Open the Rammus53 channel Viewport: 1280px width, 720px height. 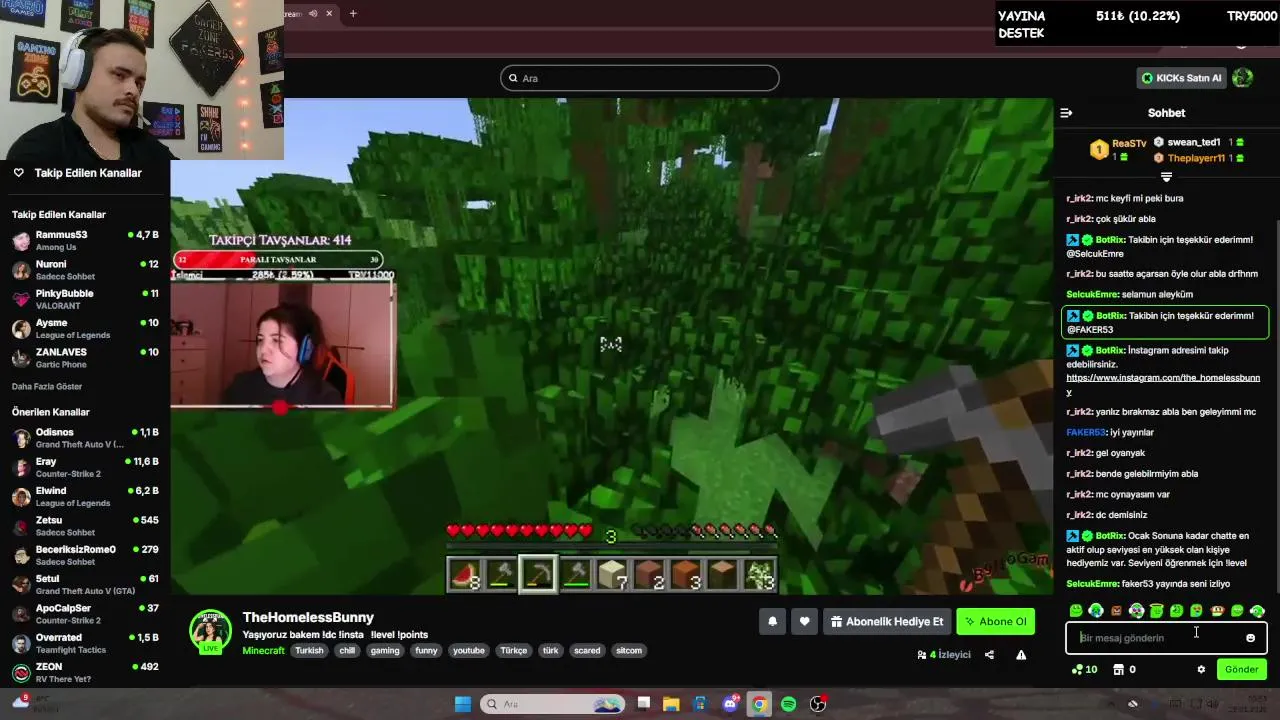pos(85,240)
